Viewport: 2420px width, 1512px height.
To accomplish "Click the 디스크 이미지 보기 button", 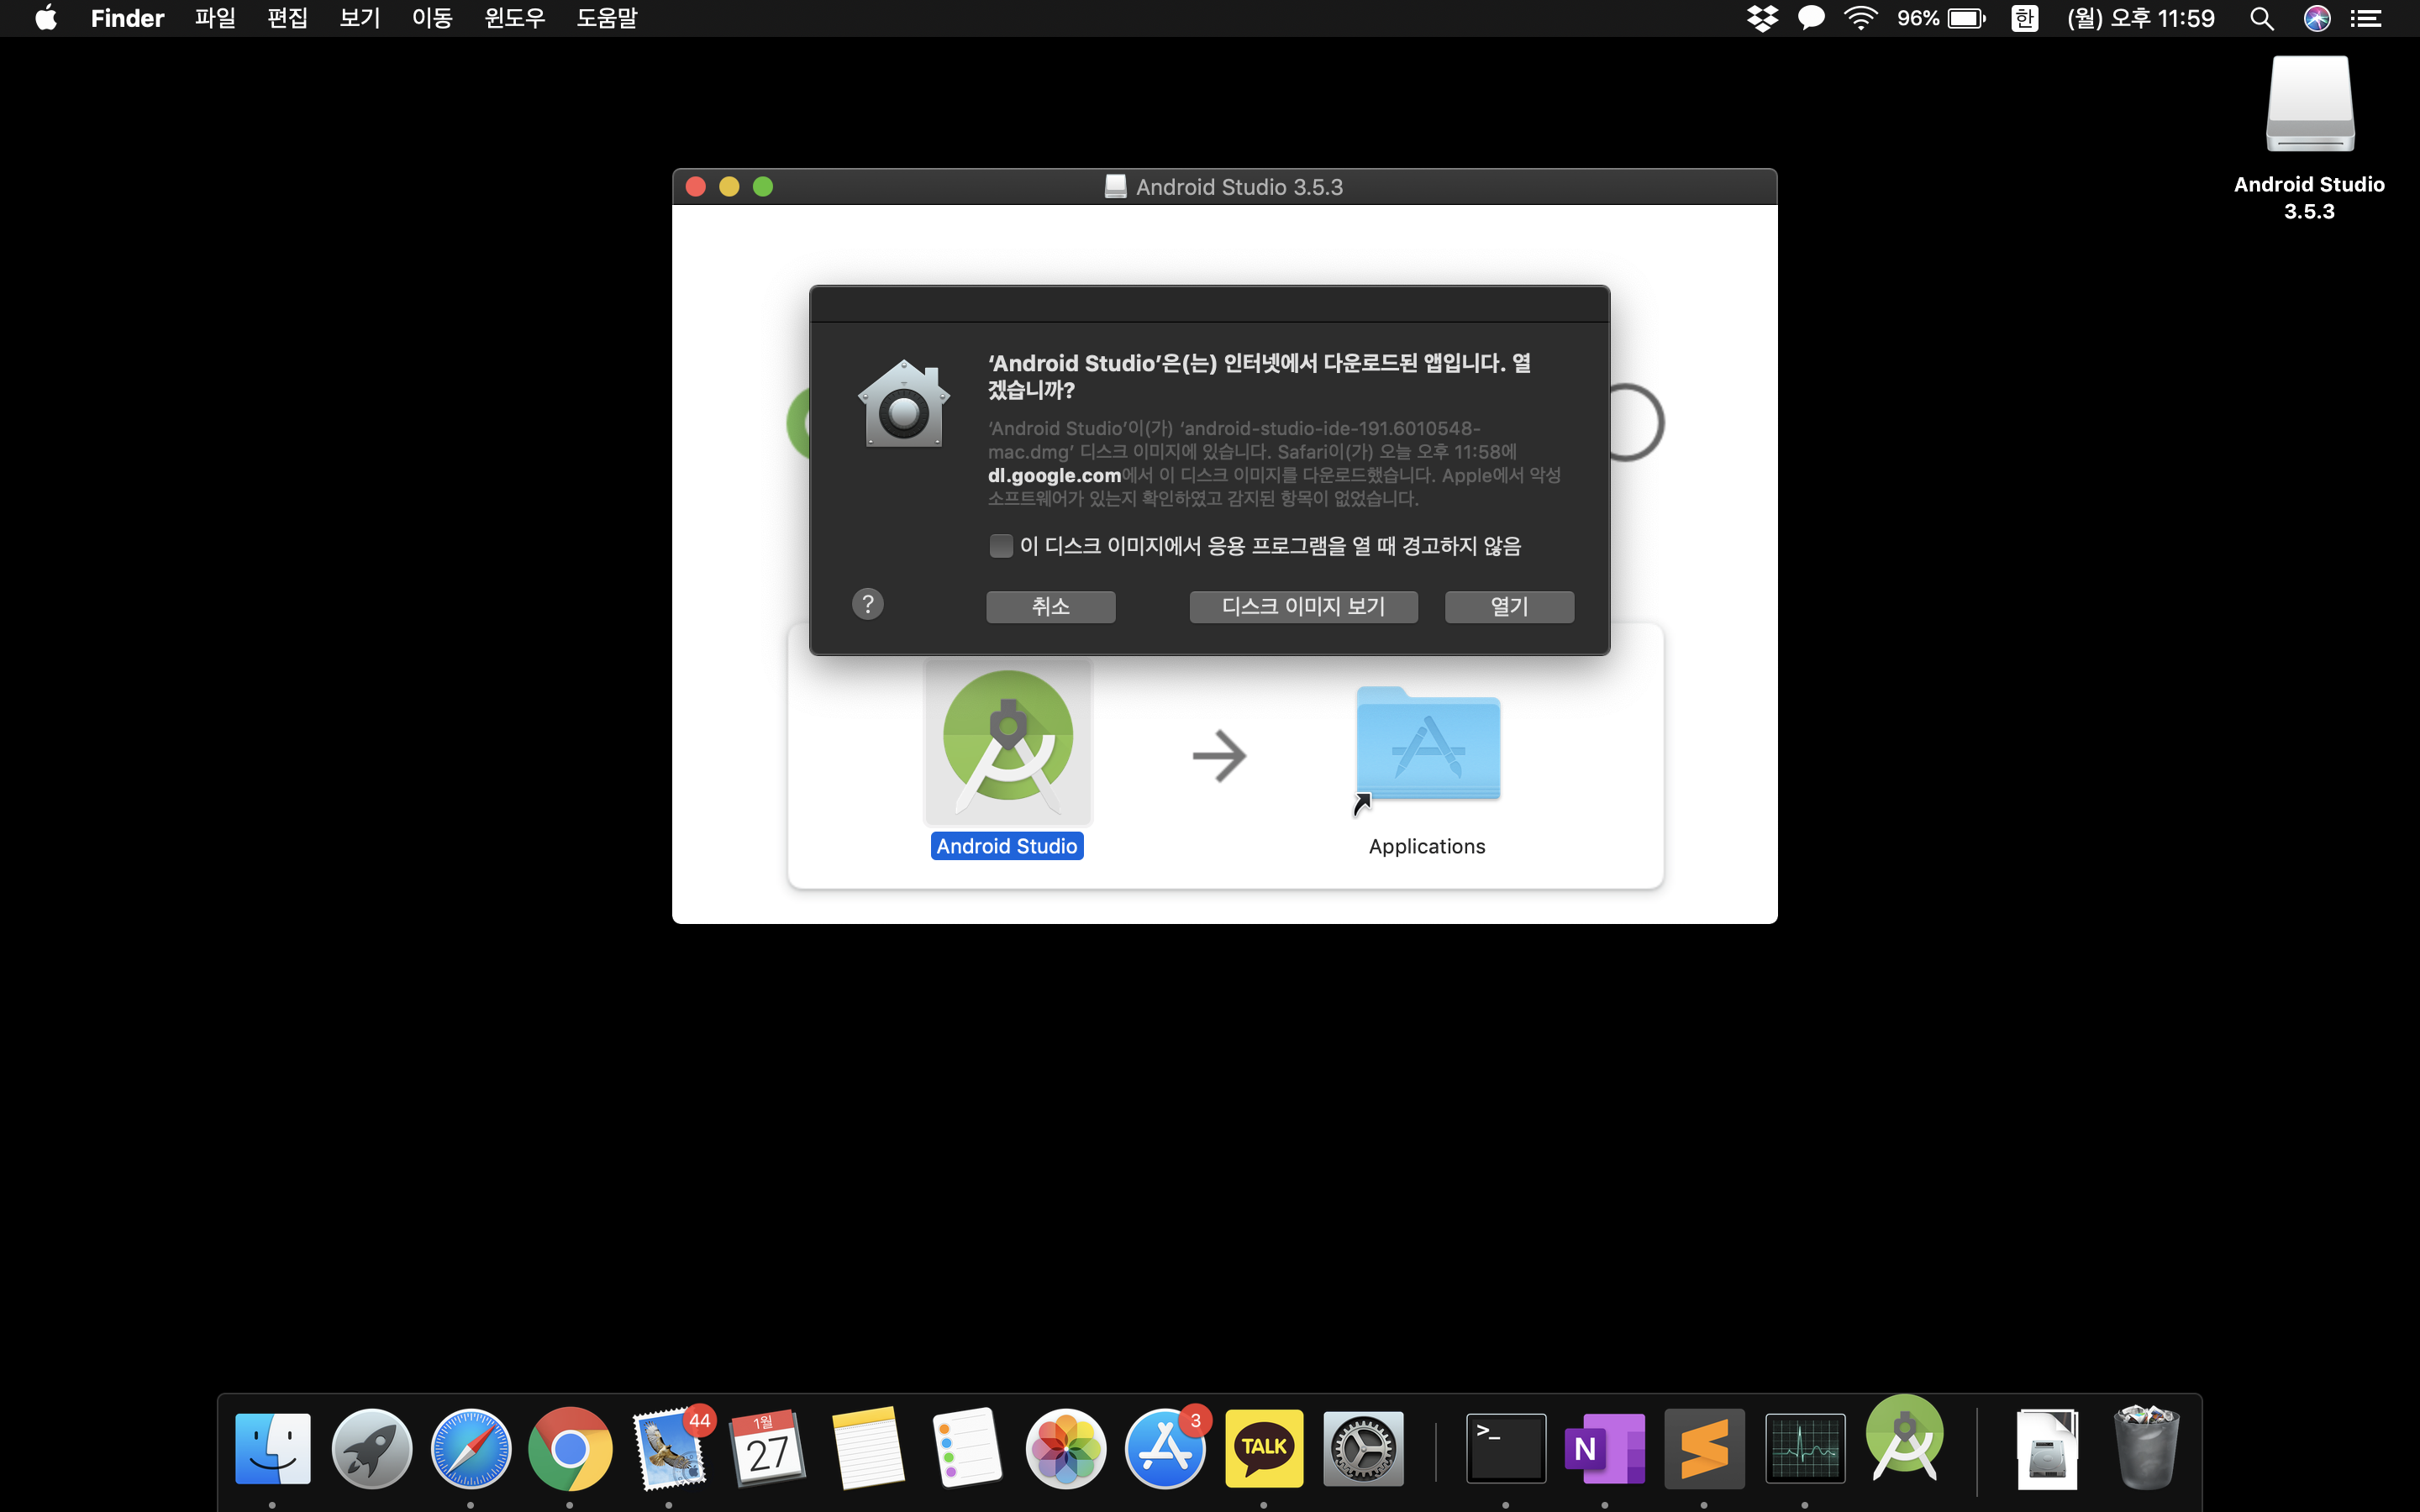I will click(1303, 606).
